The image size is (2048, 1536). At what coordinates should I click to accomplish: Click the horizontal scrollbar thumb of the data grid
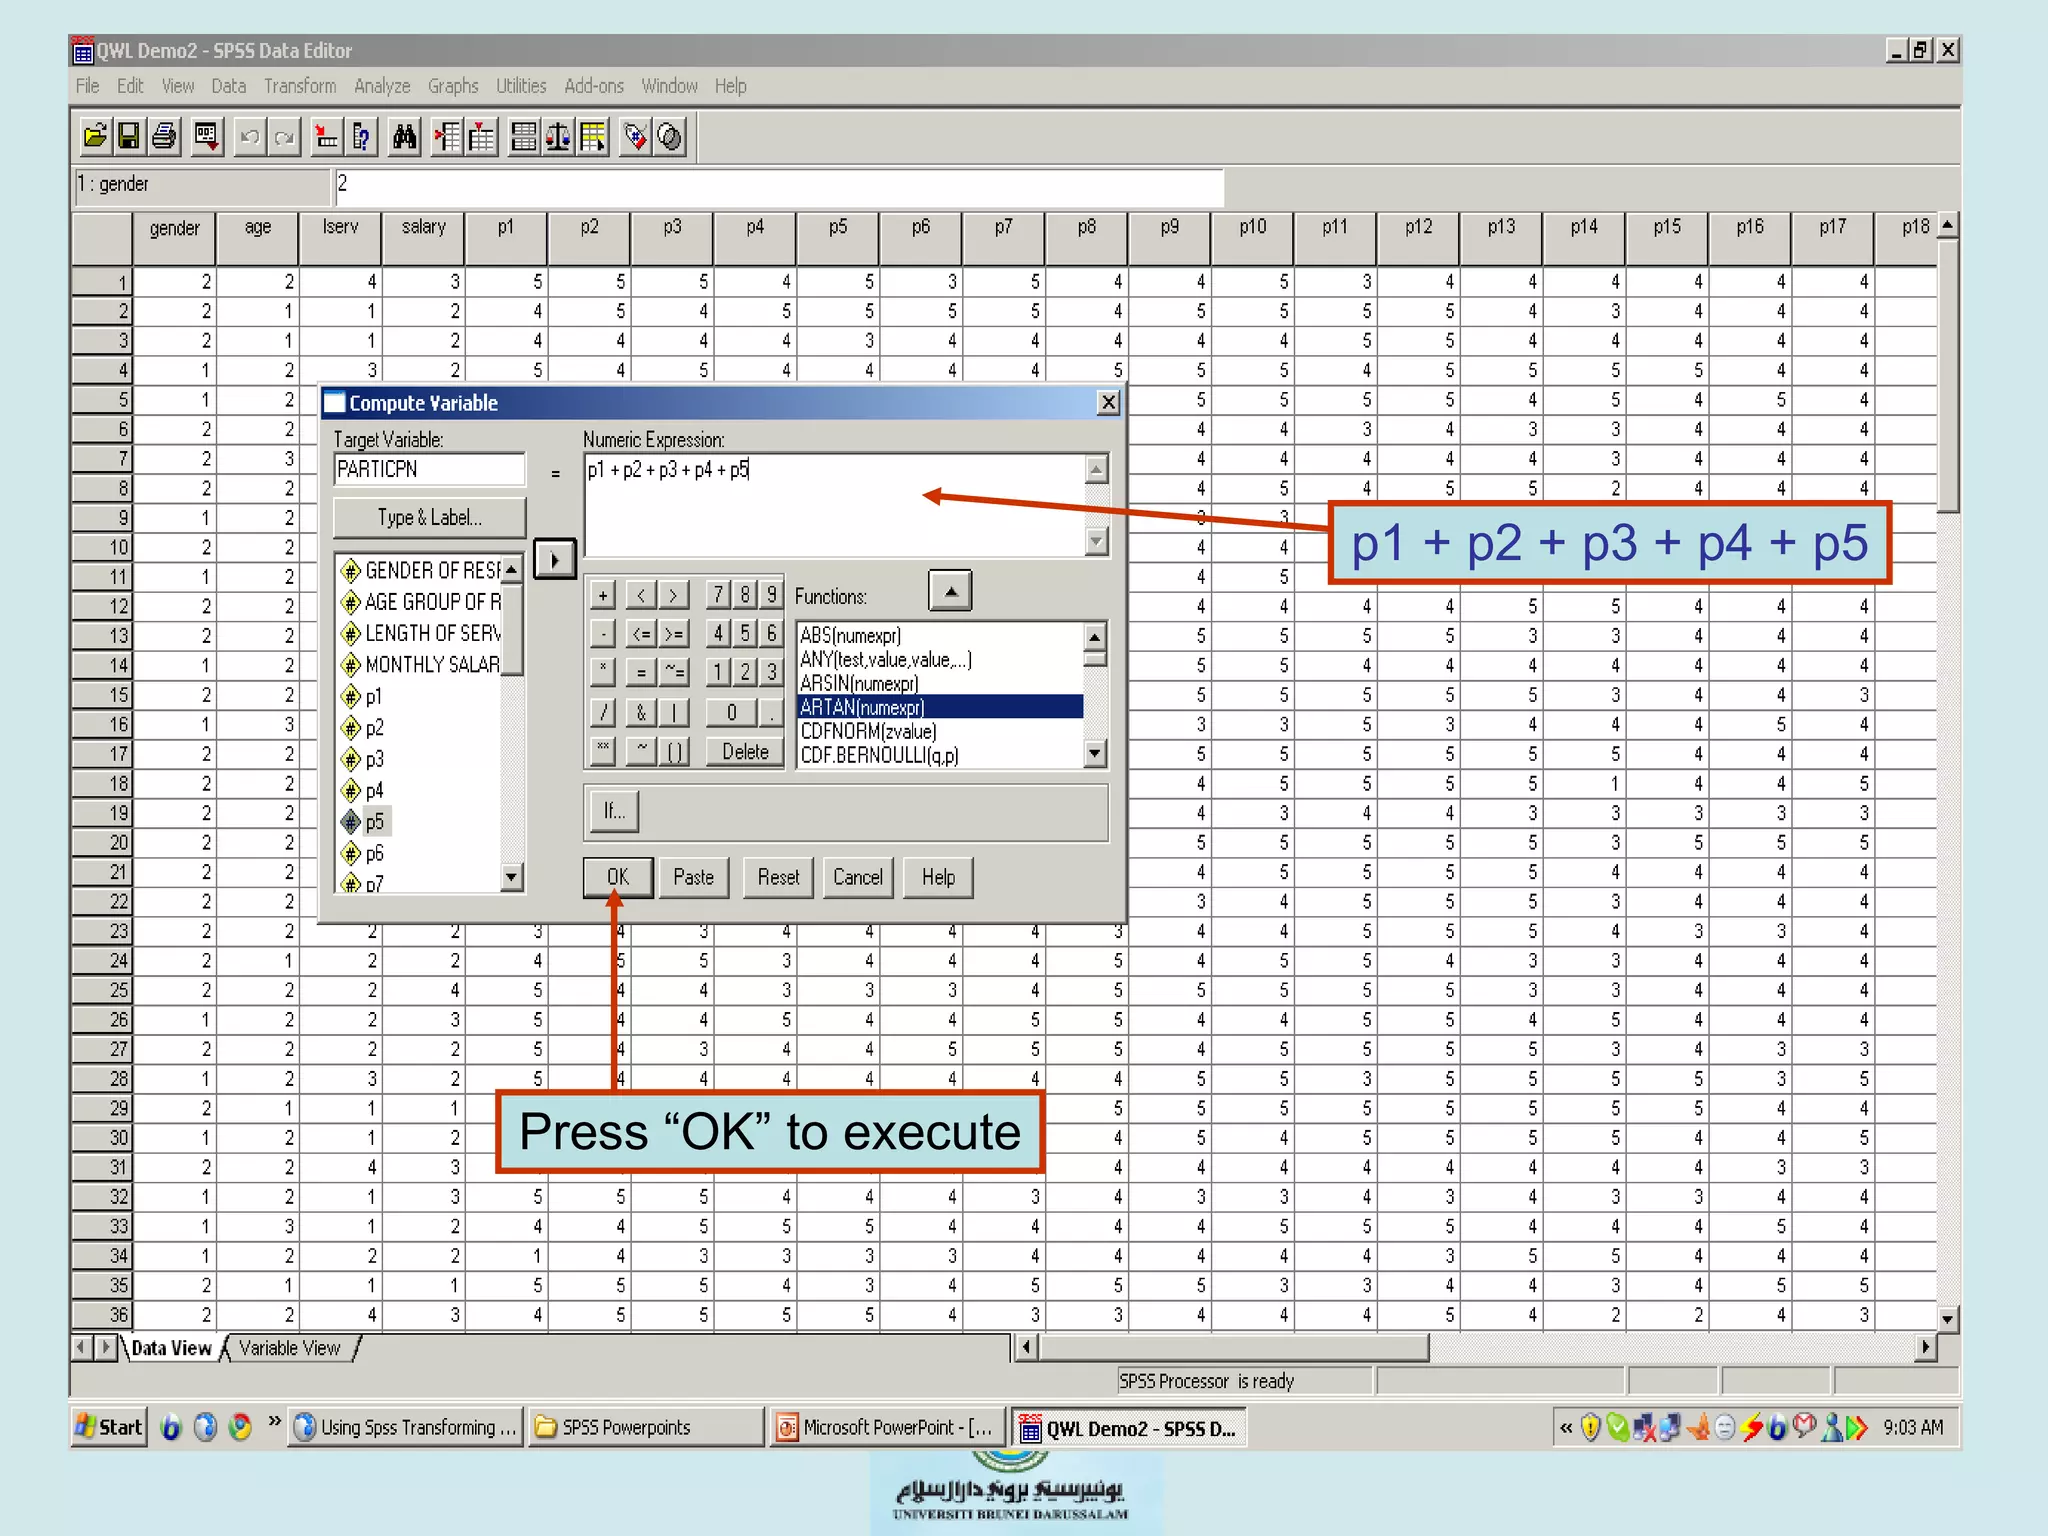[x=1234, y=1348]
